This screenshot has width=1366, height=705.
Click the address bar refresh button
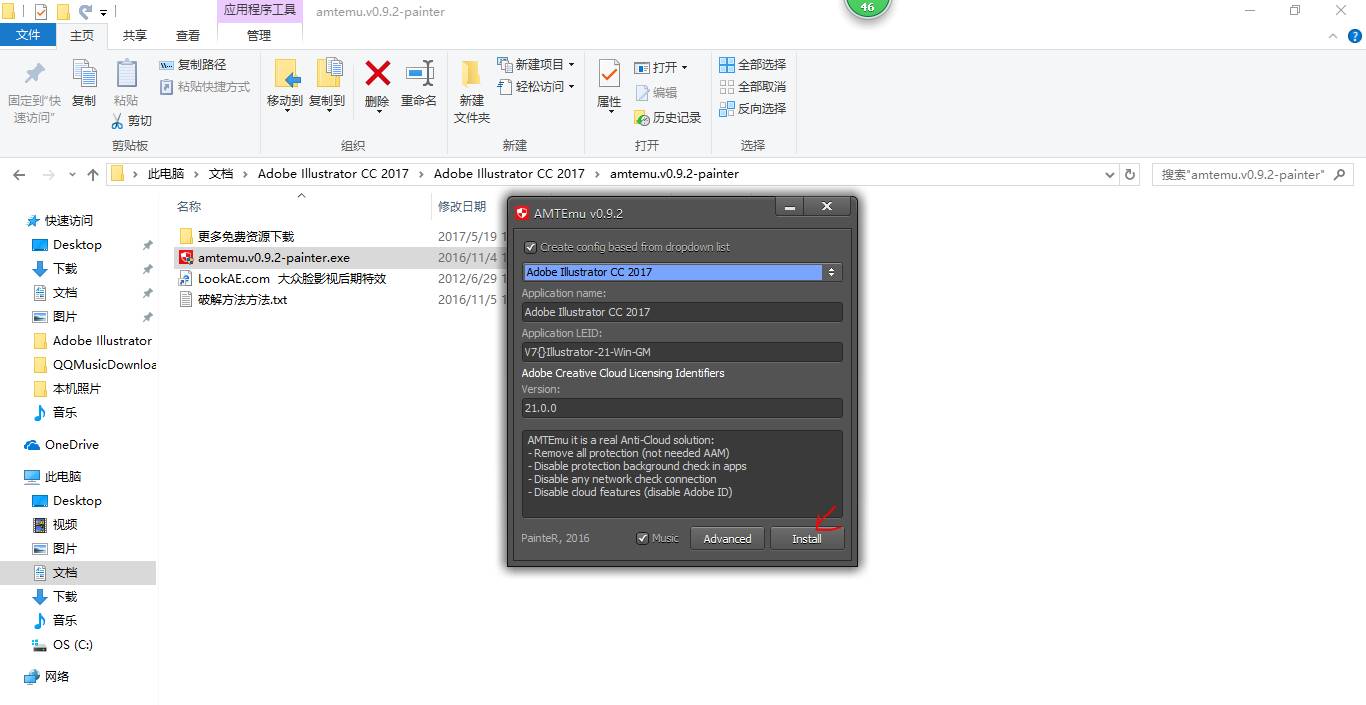(1130, 174)
